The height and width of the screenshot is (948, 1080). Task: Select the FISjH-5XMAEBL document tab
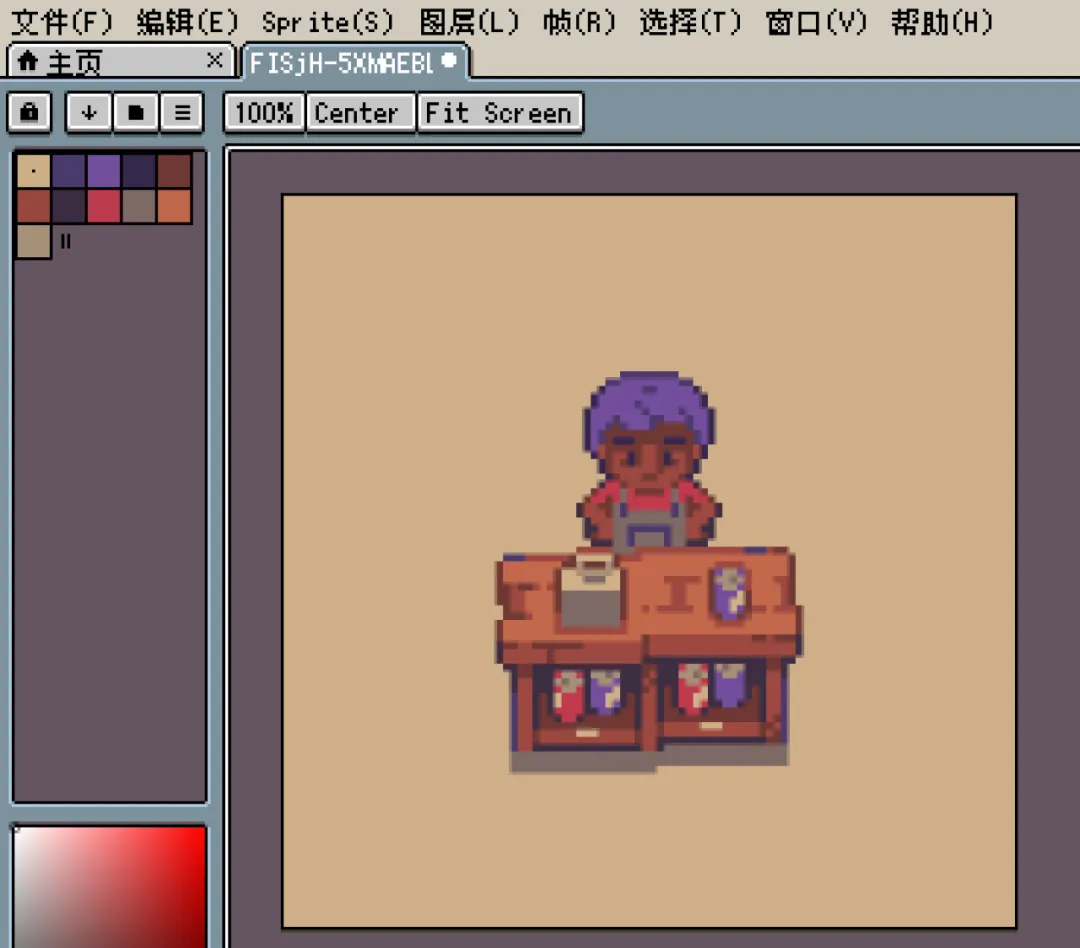click(x=355, y=63)
